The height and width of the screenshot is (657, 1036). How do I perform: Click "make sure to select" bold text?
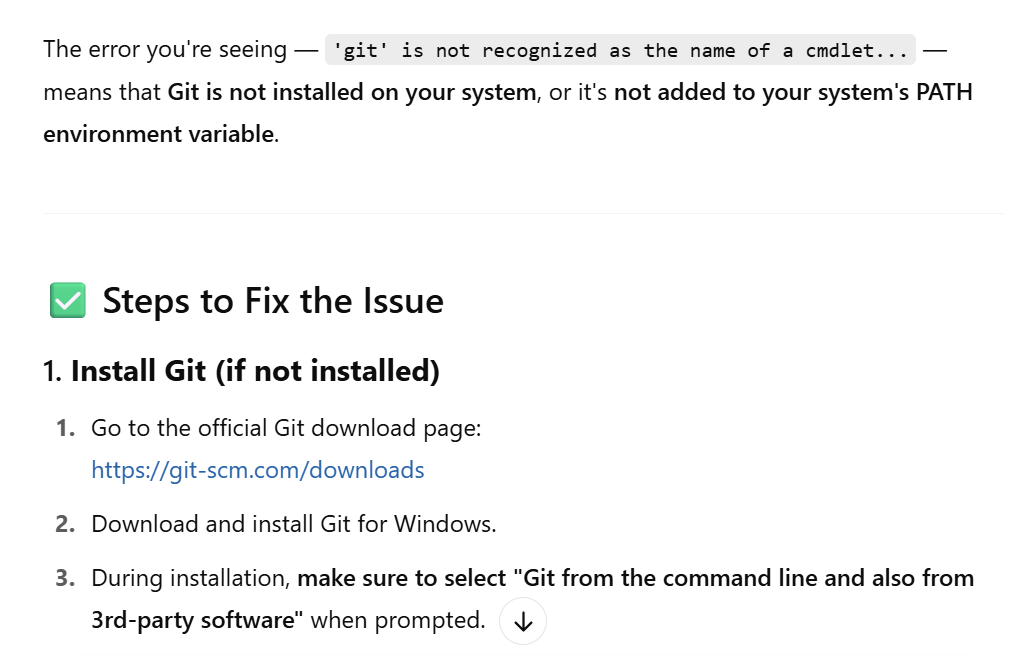(x=402, y=577)
